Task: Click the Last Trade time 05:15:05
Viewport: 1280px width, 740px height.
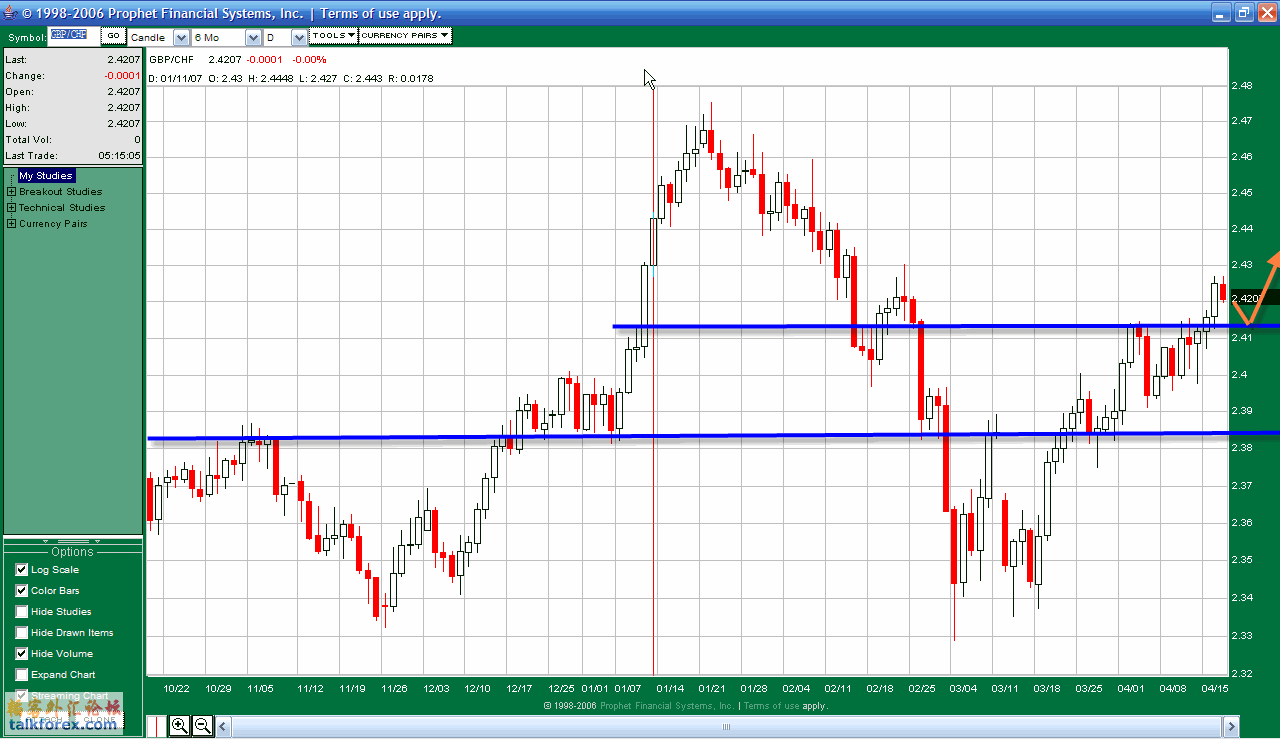Action: (x=120, y=156)
